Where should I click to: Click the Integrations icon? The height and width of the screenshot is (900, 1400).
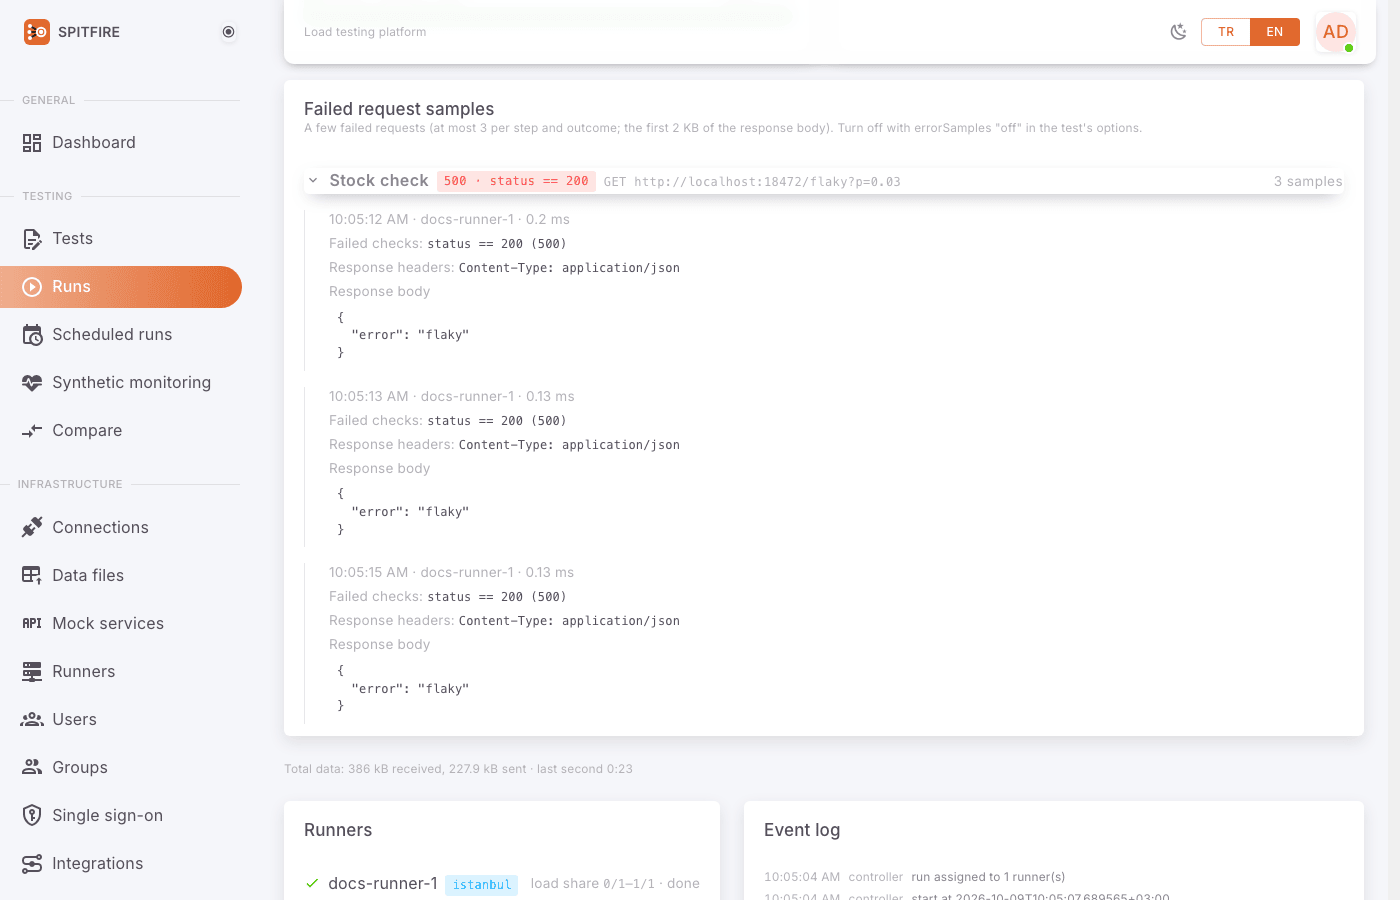pos(32,863)
